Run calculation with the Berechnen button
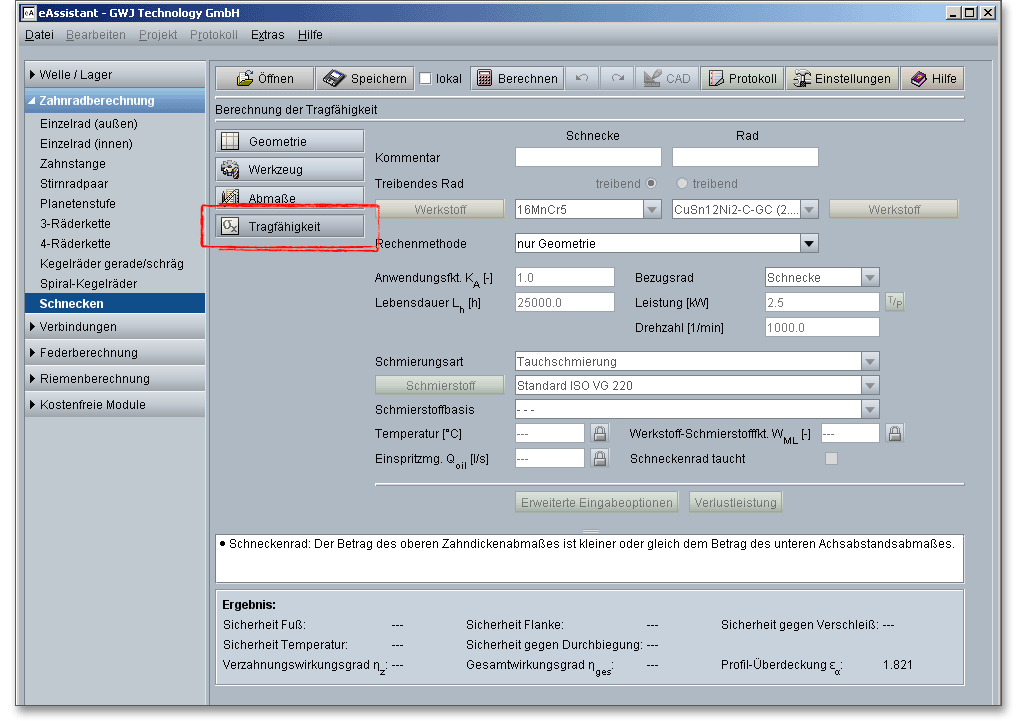The height and width of the screenshot is (721, 1017). click(517, 79)
